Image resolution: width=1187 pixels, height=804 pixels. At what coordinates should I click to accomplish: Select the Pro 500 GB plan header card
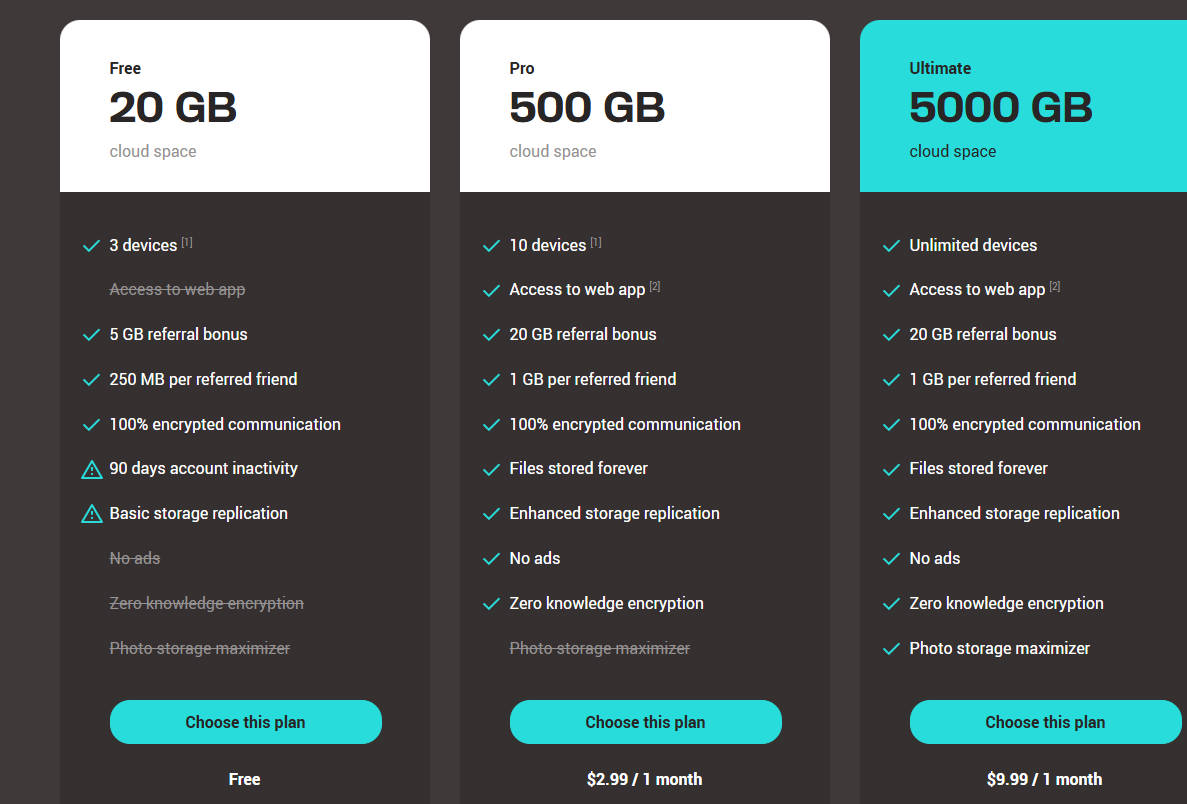[x=644, y=106]
